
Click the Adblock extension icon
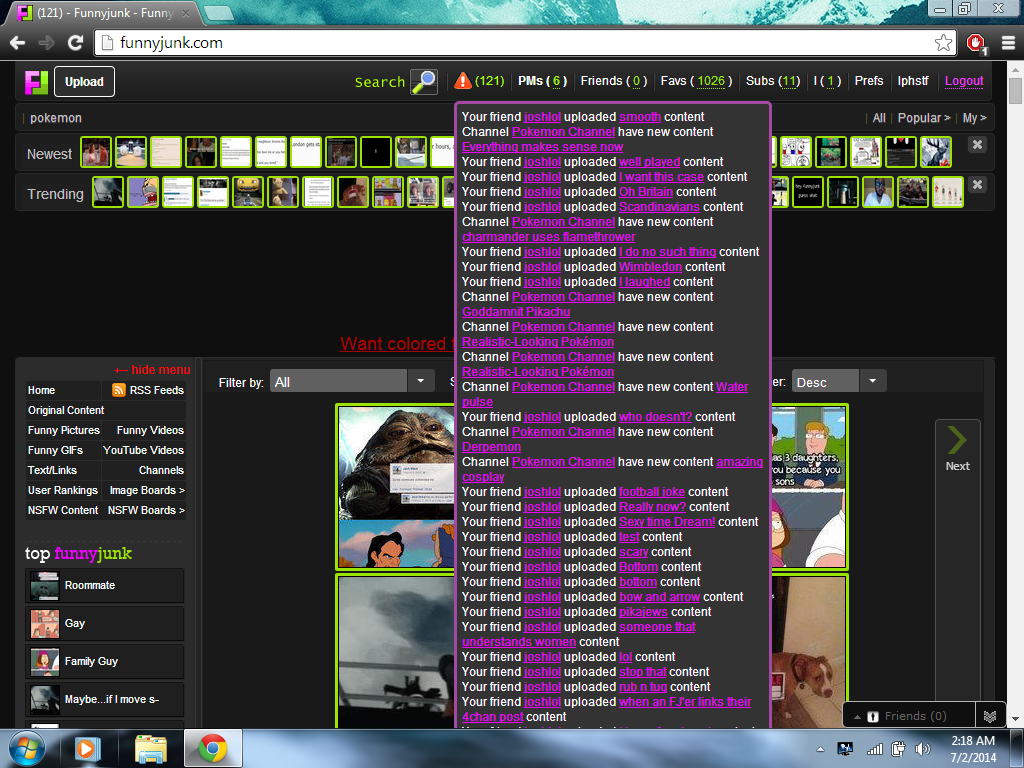coord(976,43)
